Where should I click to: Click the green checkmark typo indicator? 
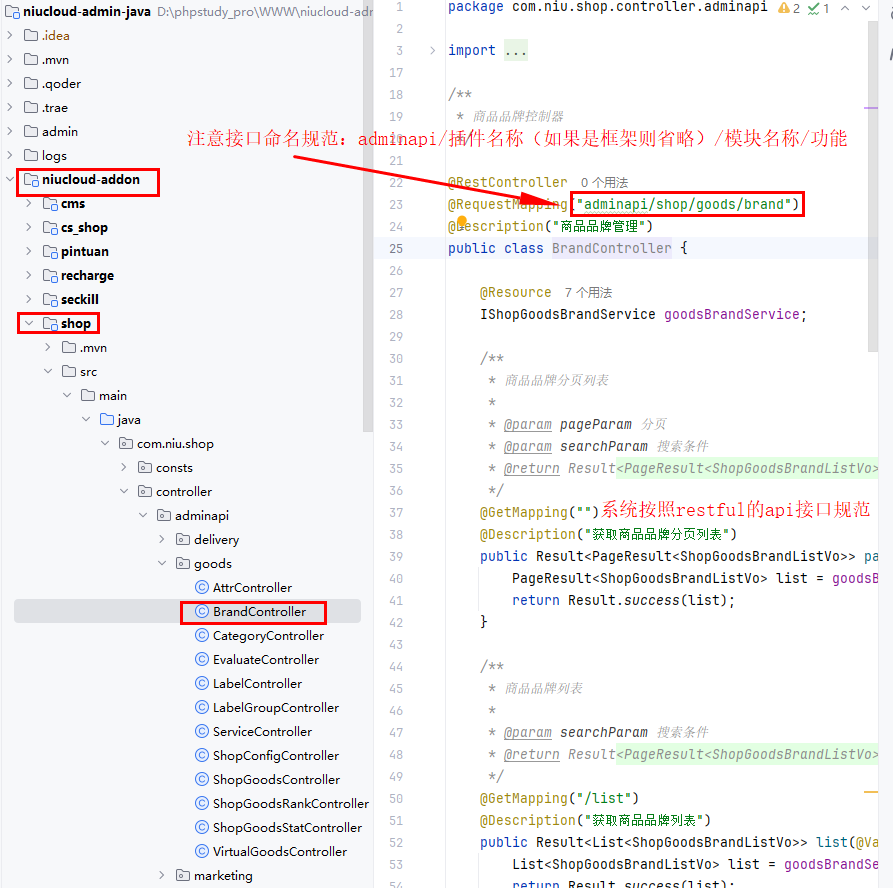tap(813, 8)
